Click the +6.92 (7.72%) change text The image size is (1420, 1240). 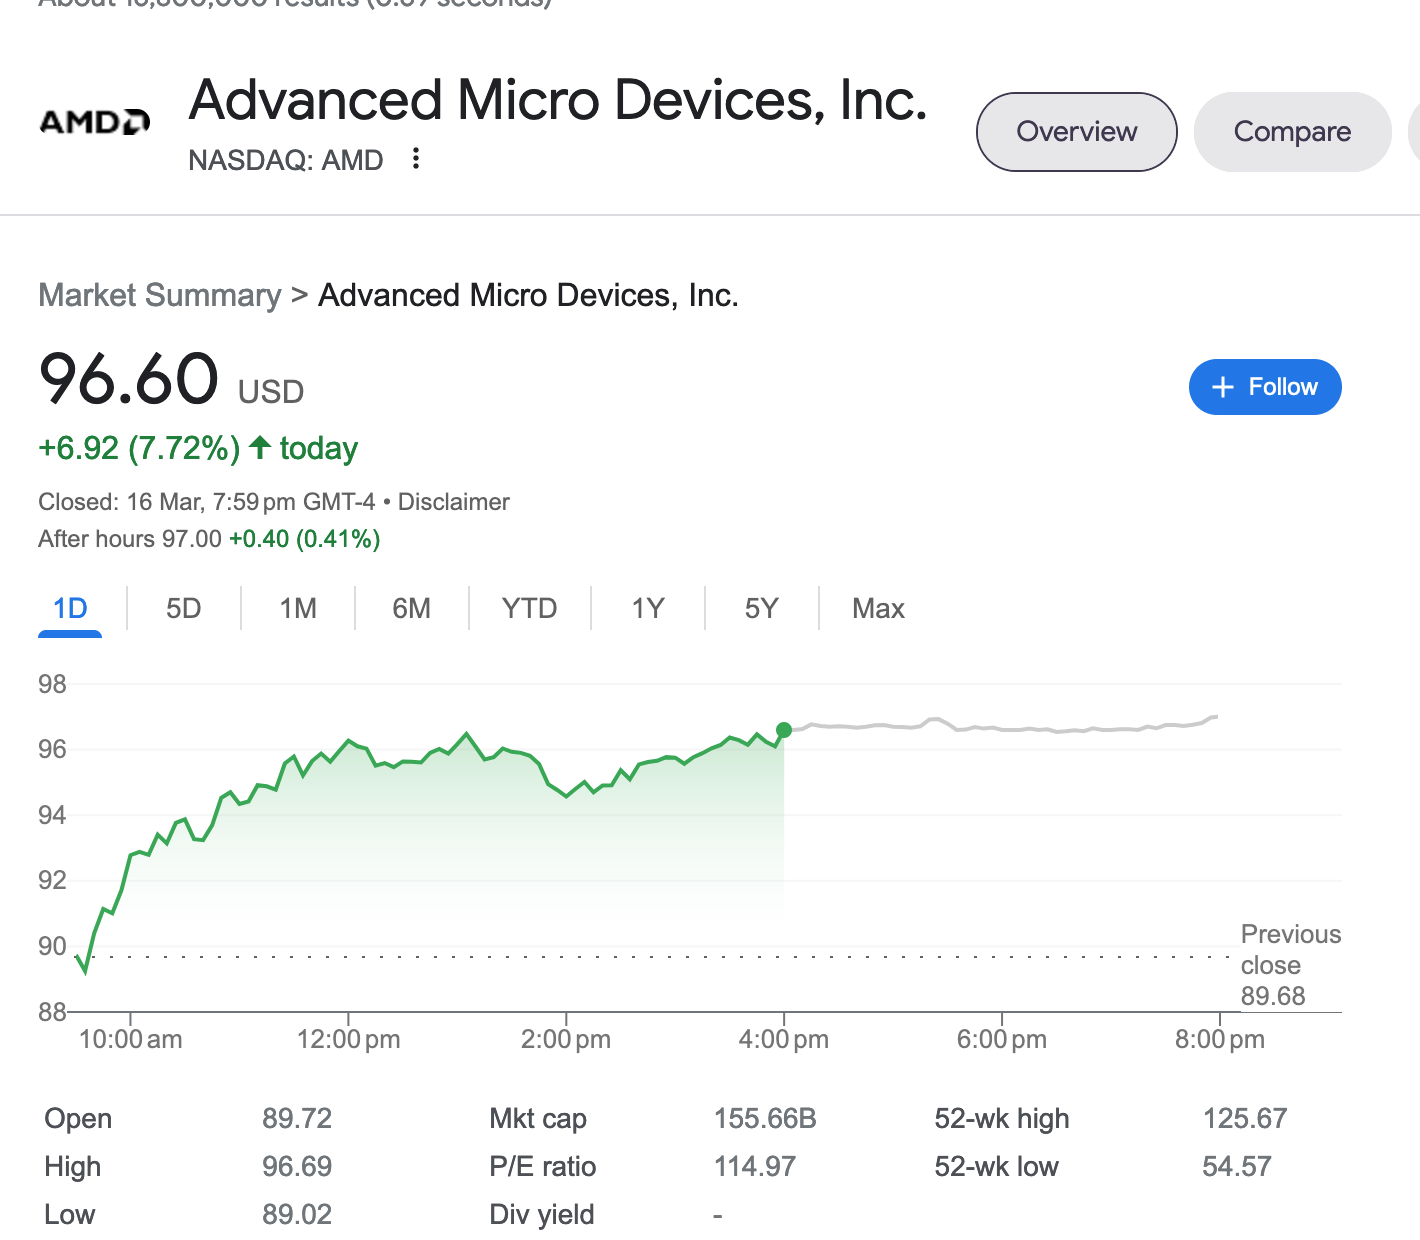[139, 448]
